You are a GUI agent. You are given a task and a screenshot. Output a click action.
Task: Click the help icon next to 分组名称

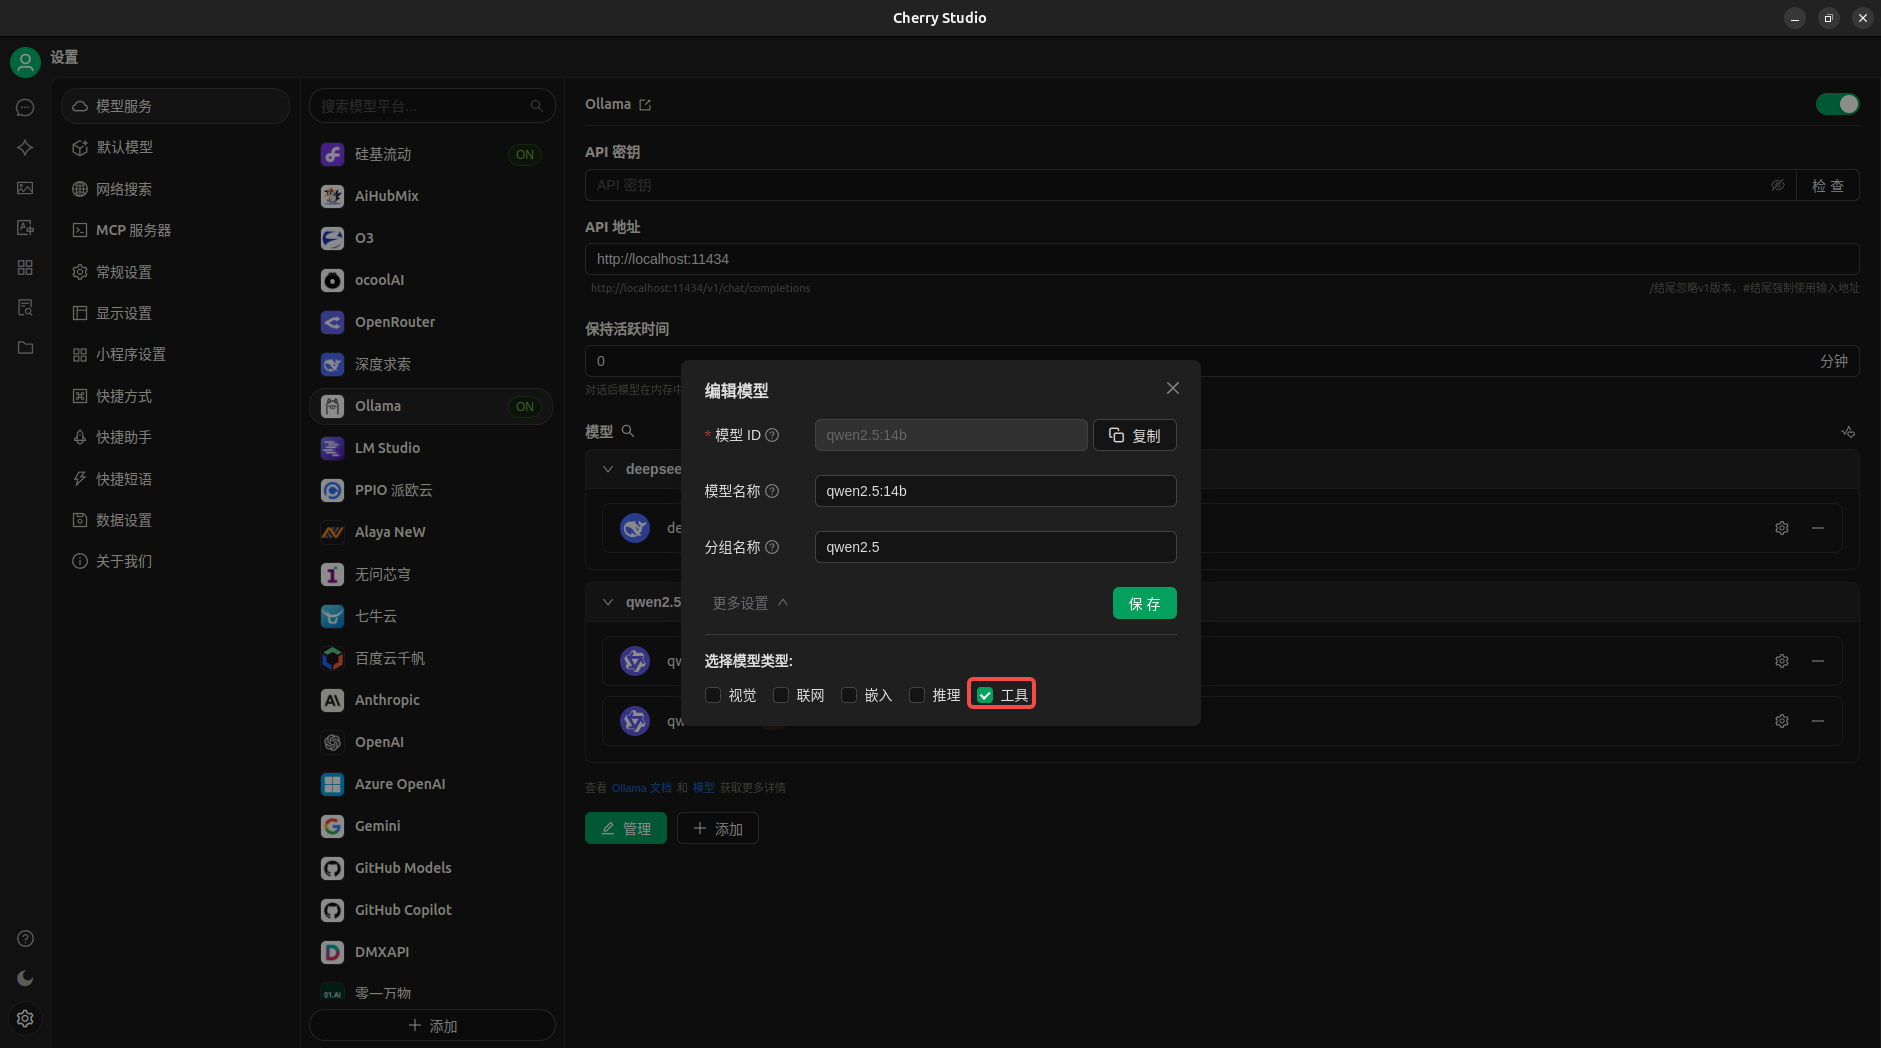click(x=772, y=547)
